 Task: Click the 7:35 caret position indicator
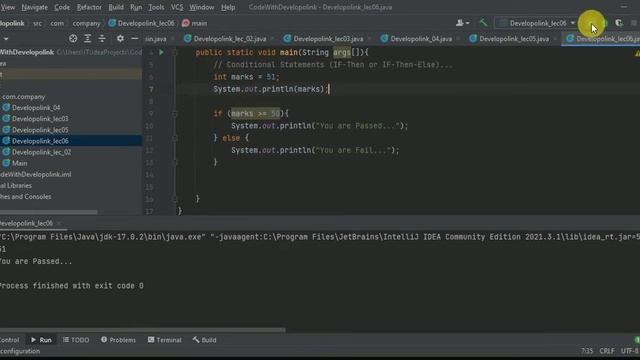pos(587,351)
